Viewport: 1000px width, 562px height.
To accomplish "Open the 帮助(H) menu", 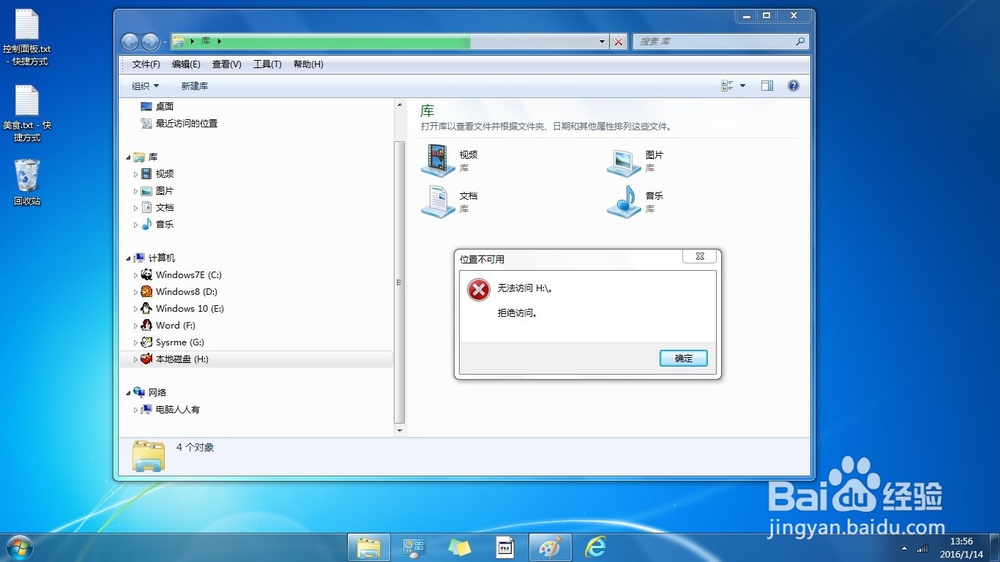I will click(x=308, y=64).
